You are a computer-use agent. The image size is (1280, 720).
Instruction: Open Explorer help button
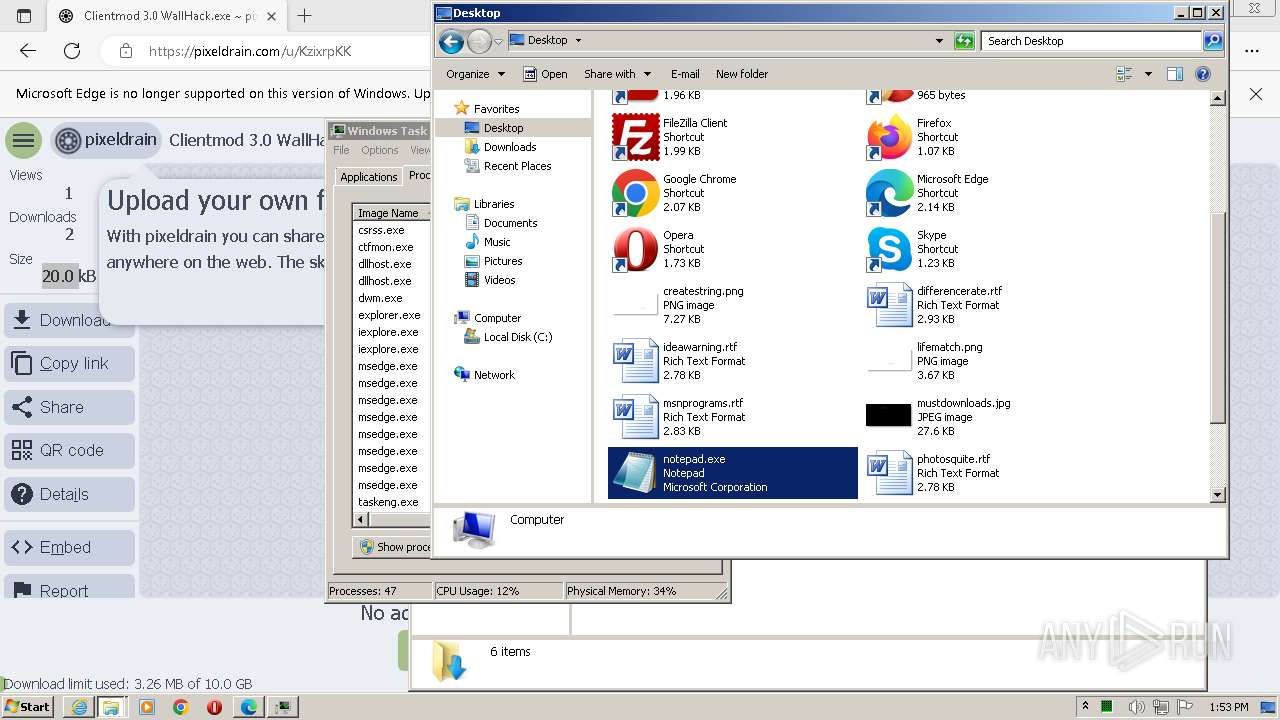click(x=1203, y=74)
